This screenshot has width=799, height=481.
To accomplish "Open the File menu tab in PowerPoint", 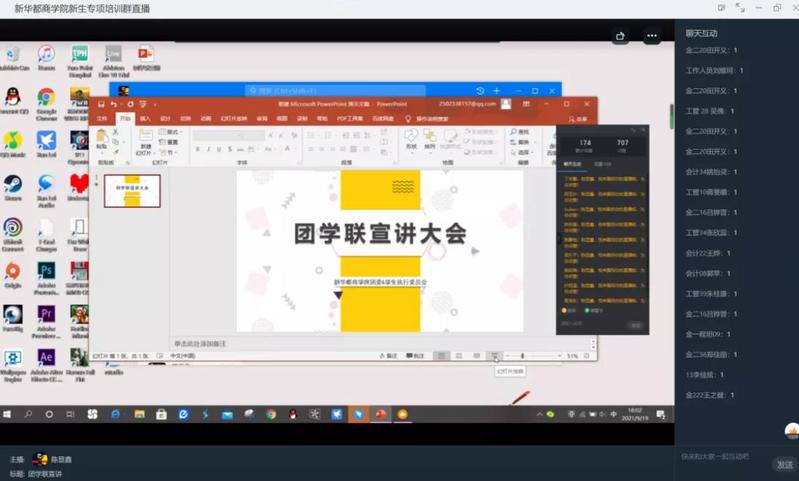I will coord(102,118).
